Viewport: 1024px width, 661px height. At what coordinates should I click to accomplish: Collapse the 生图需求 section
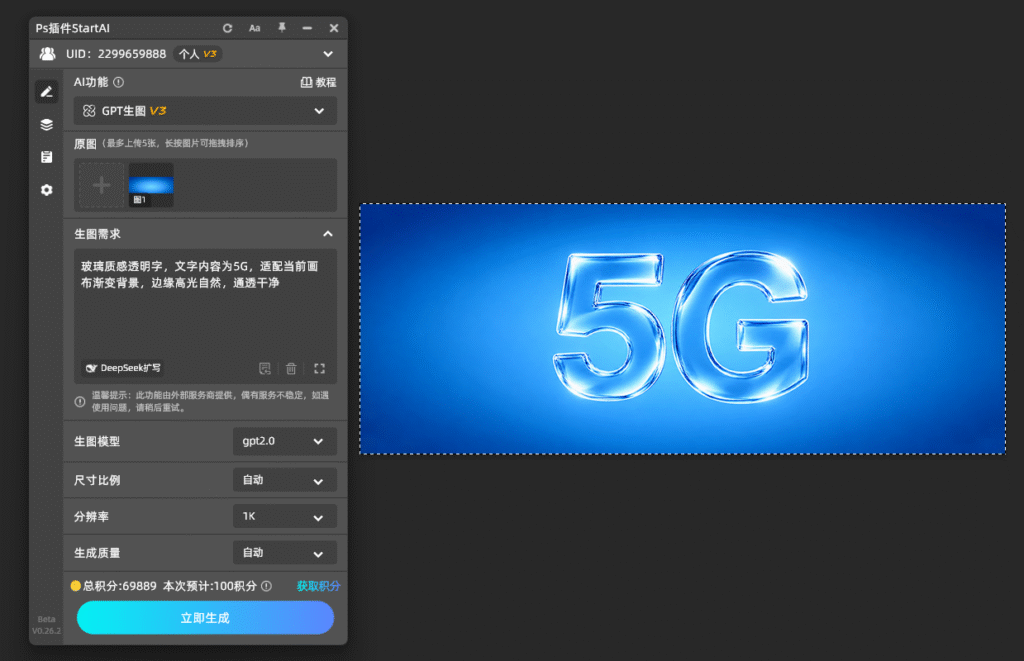328,234
